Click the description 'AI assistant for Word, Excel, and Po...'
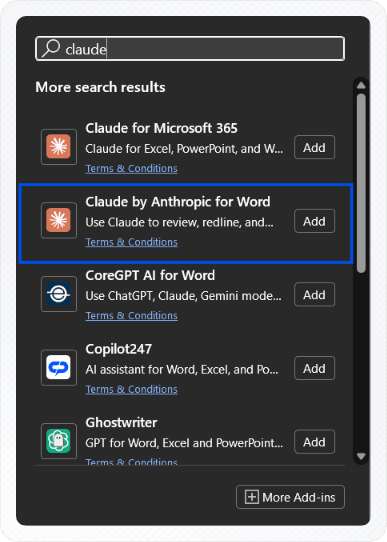This screenshot has height=542, width=387. (x=182, y=370)
